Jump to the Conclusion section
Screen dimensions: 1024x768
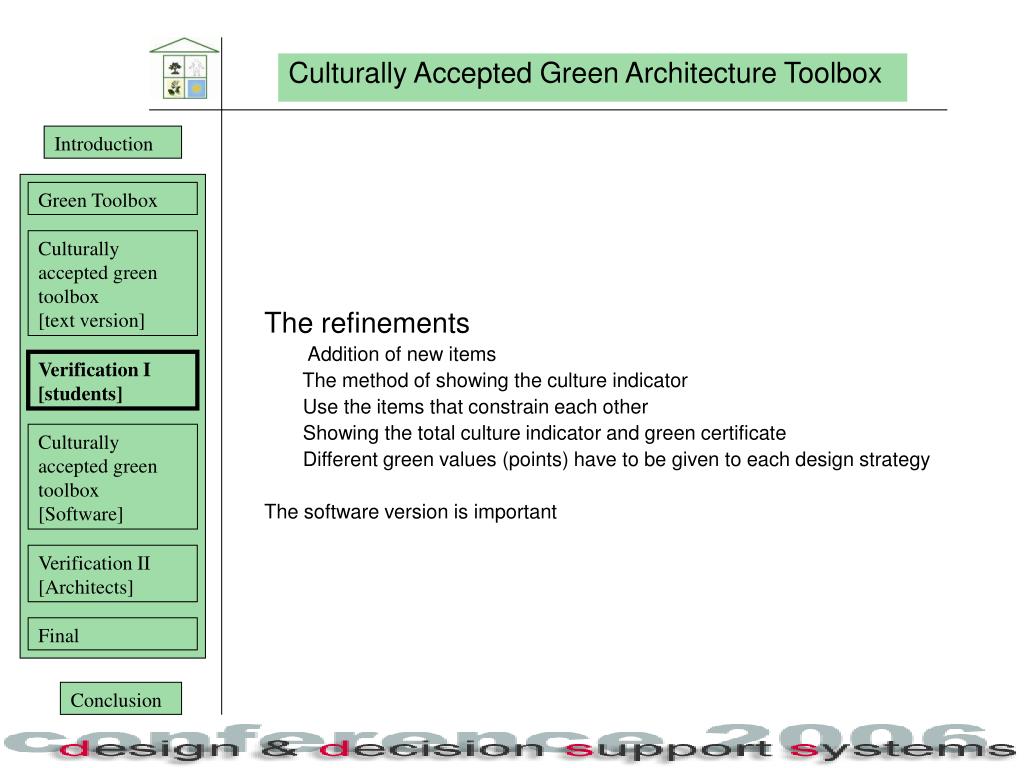pos(121,699)
